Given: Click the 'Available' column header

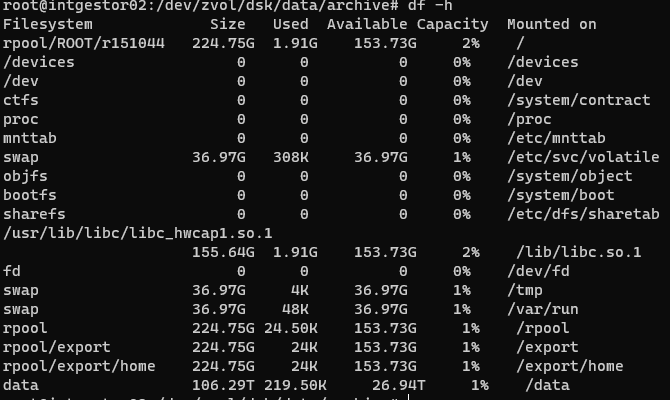Looking at the screenshot, I should pos(367,24).
